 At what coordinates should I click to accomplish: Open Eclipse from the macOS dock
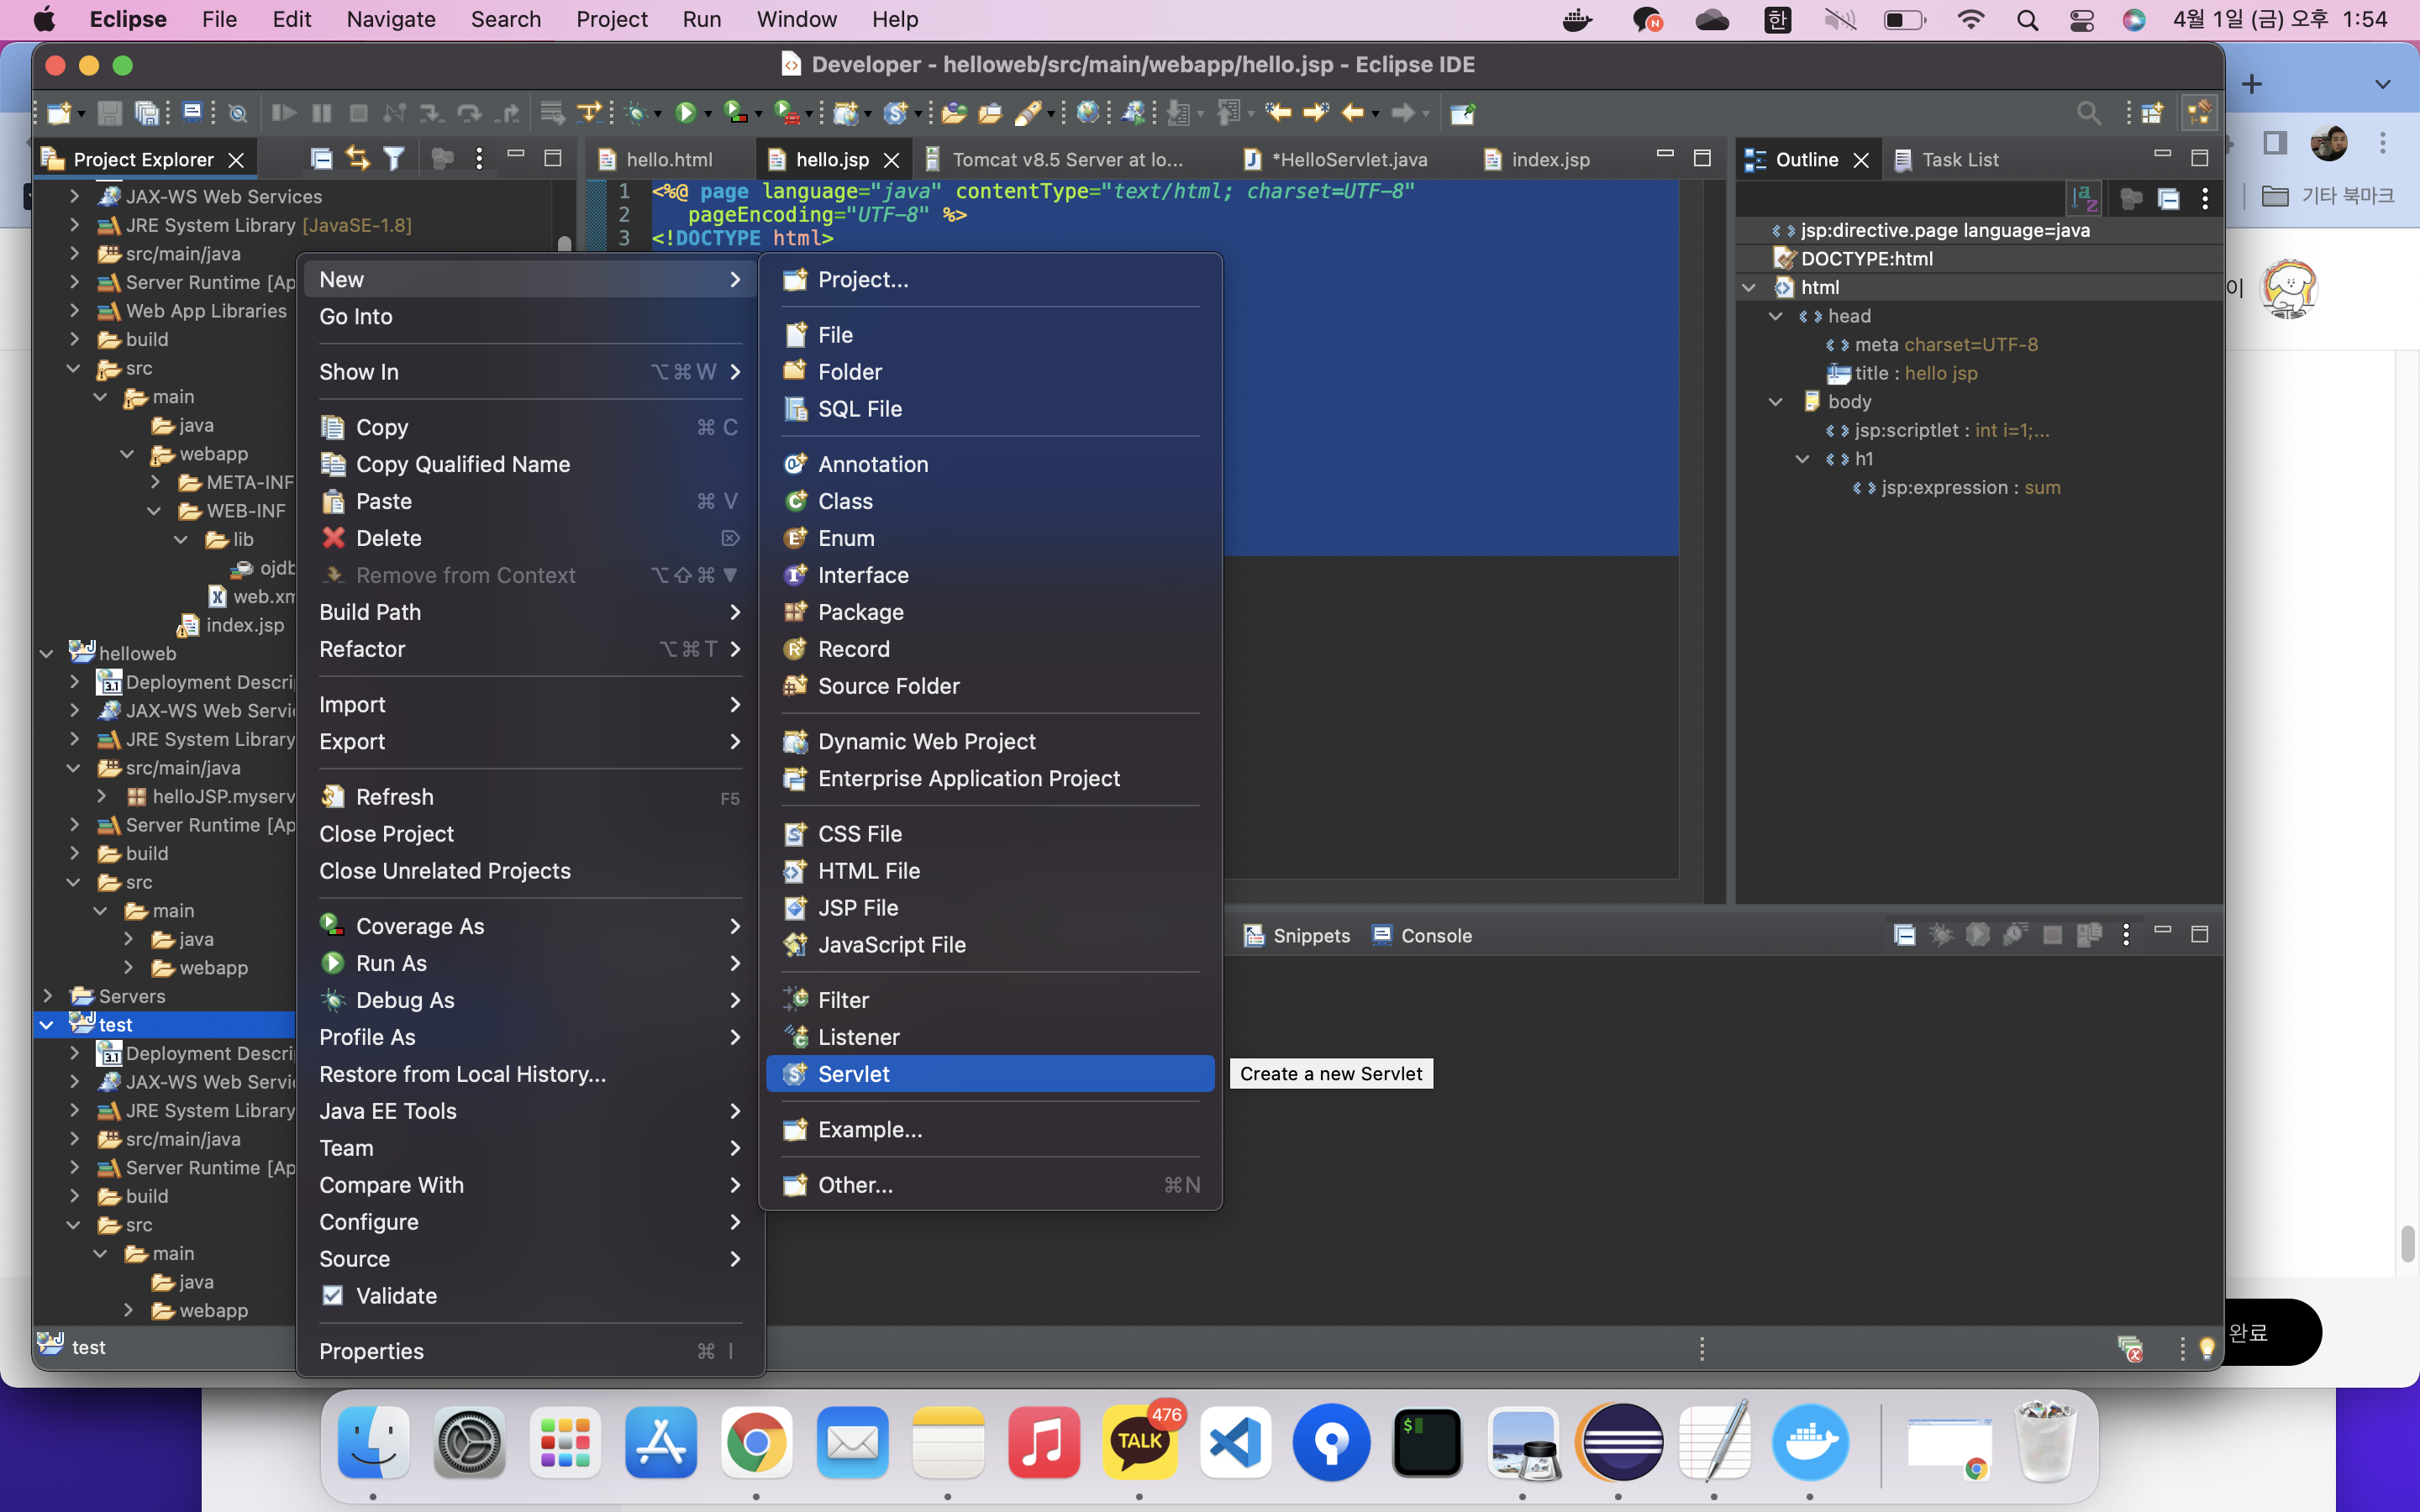pos(1620,1442)
